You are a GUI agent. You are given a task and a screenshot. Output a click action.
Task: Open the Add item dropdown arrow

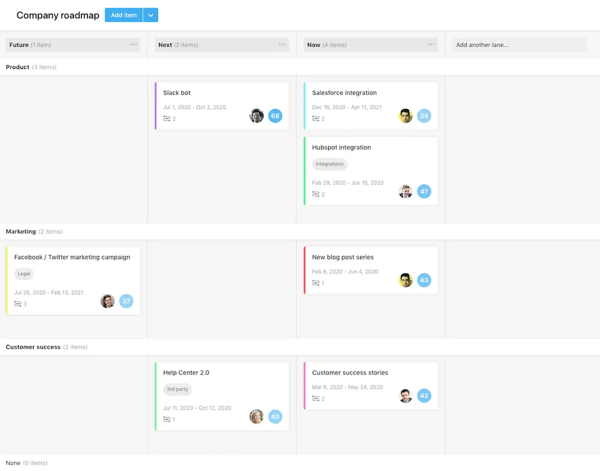click(151, 15)
